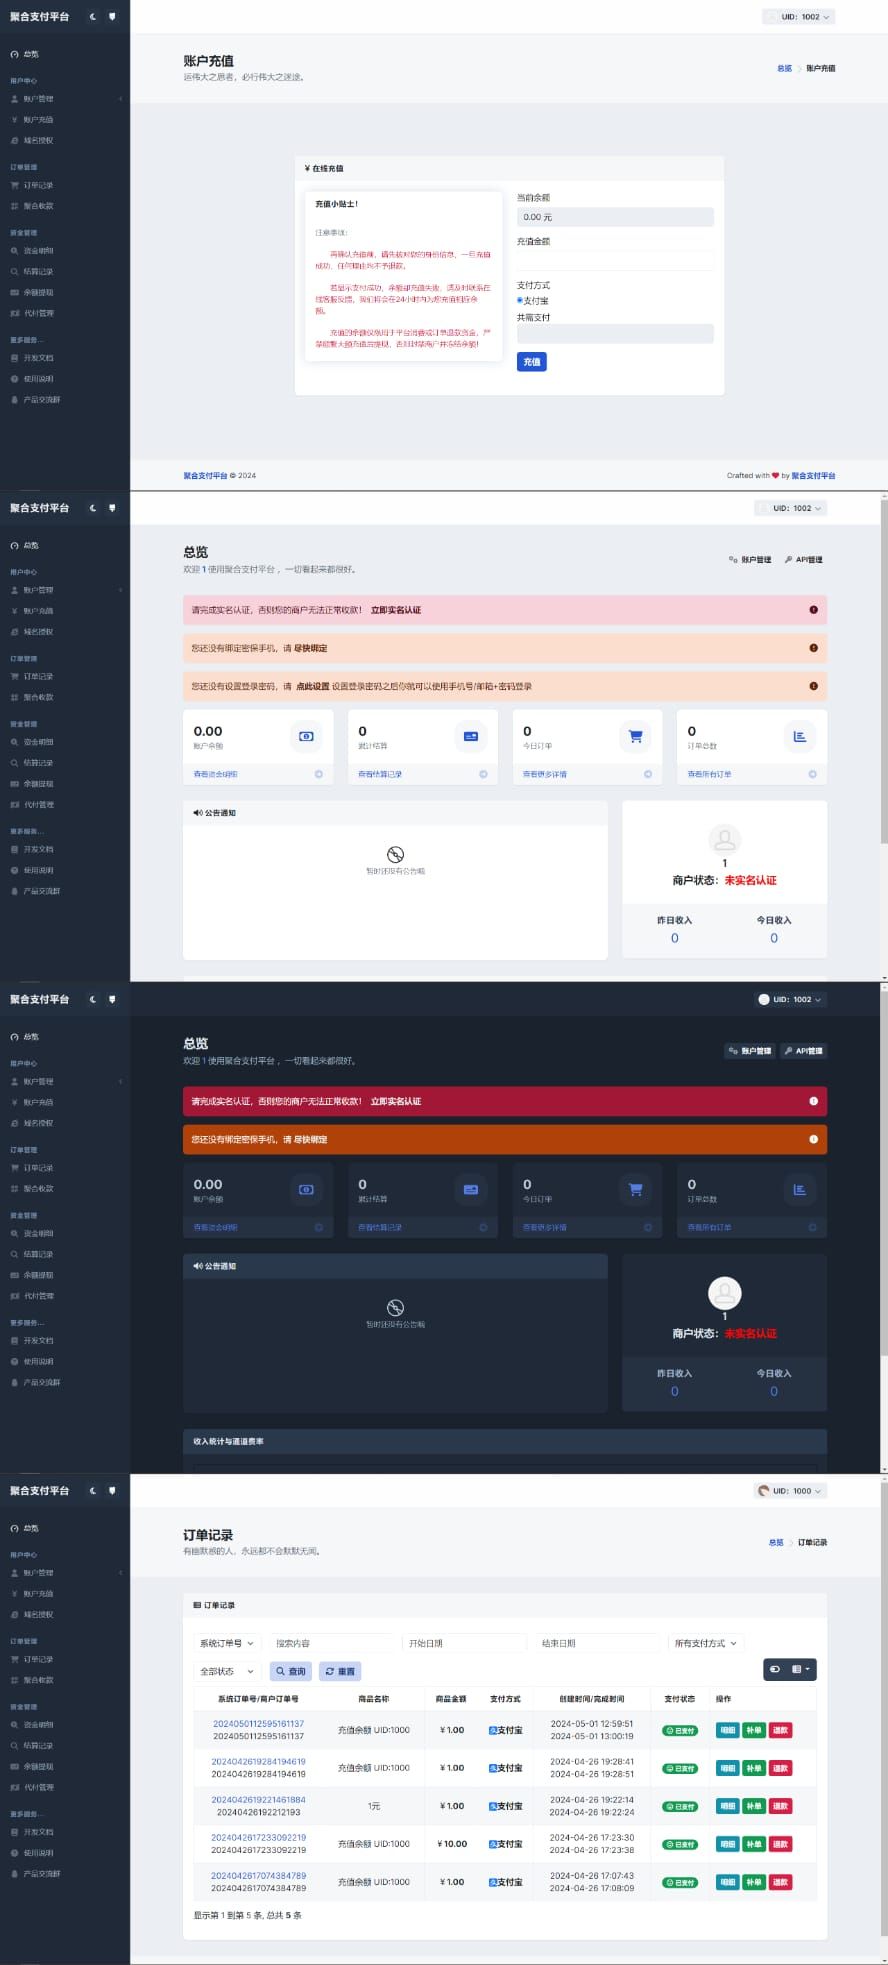Open 余额提现 in 账户充值 page sidebar
The width and height of the screenshot is (888, 1965).
(65, 292)
